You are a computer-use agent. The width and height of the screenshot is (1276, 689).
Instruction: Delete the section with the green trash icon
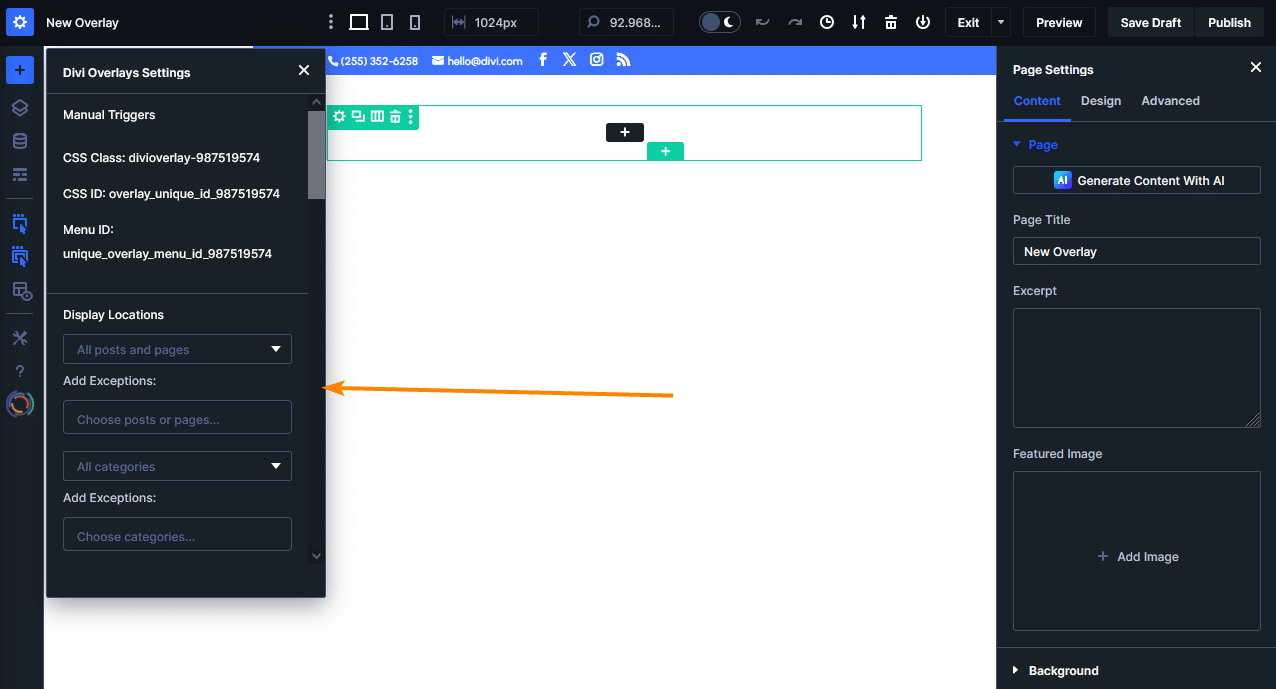pos(393,116)
